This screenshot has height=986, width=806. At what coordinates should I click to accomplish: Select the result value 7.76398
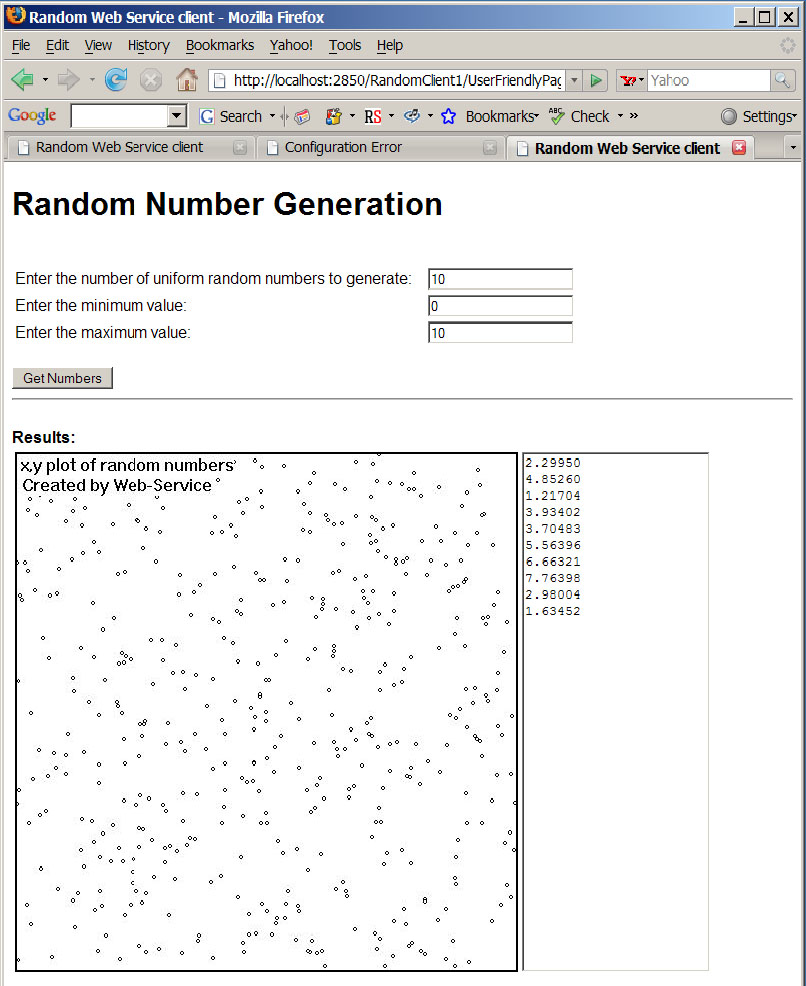point(553,578)
